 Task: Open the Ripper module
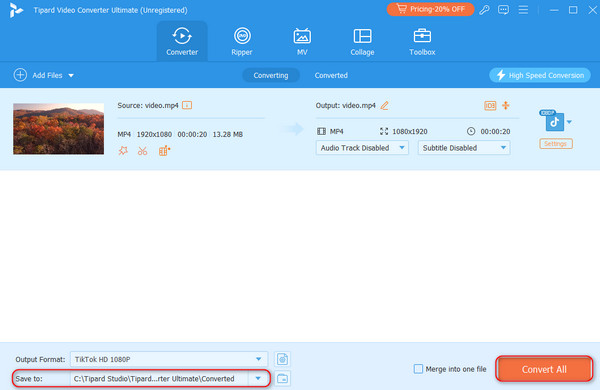(x=242, y=41)
